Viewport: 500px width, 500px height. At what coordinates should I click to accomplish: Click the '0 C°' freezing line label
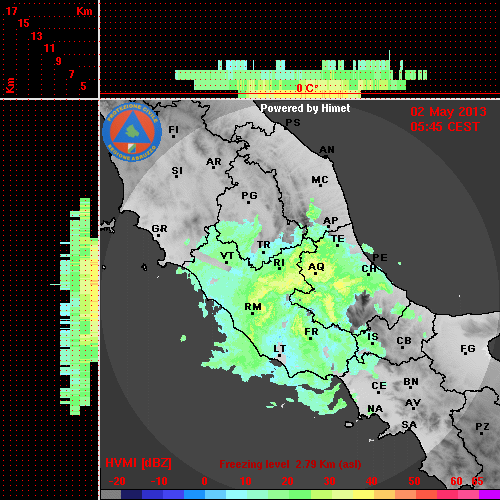(x=307, y=88)
